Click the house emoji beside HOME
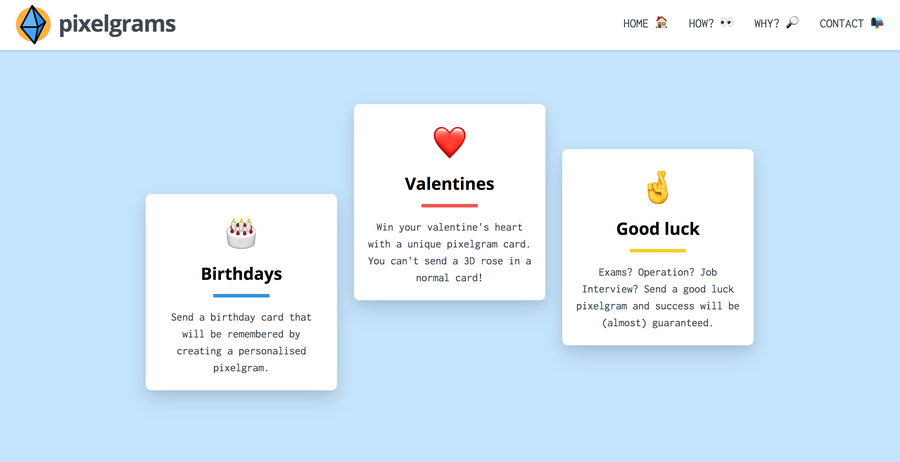 [x=661, y=22]
